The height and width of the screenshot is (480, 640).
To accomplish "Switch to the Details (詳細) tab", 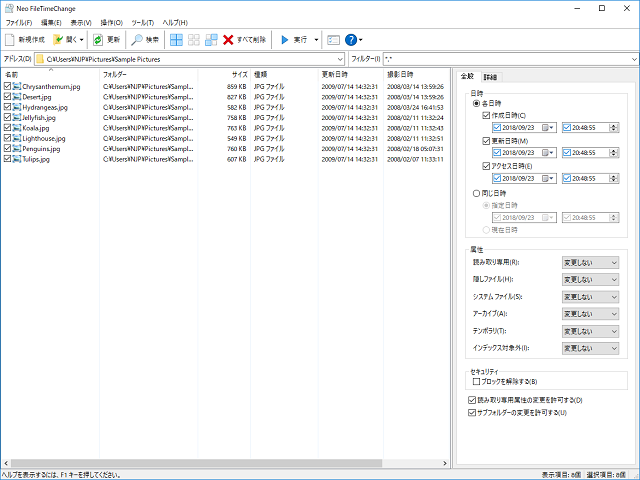I will click(490, 77).
